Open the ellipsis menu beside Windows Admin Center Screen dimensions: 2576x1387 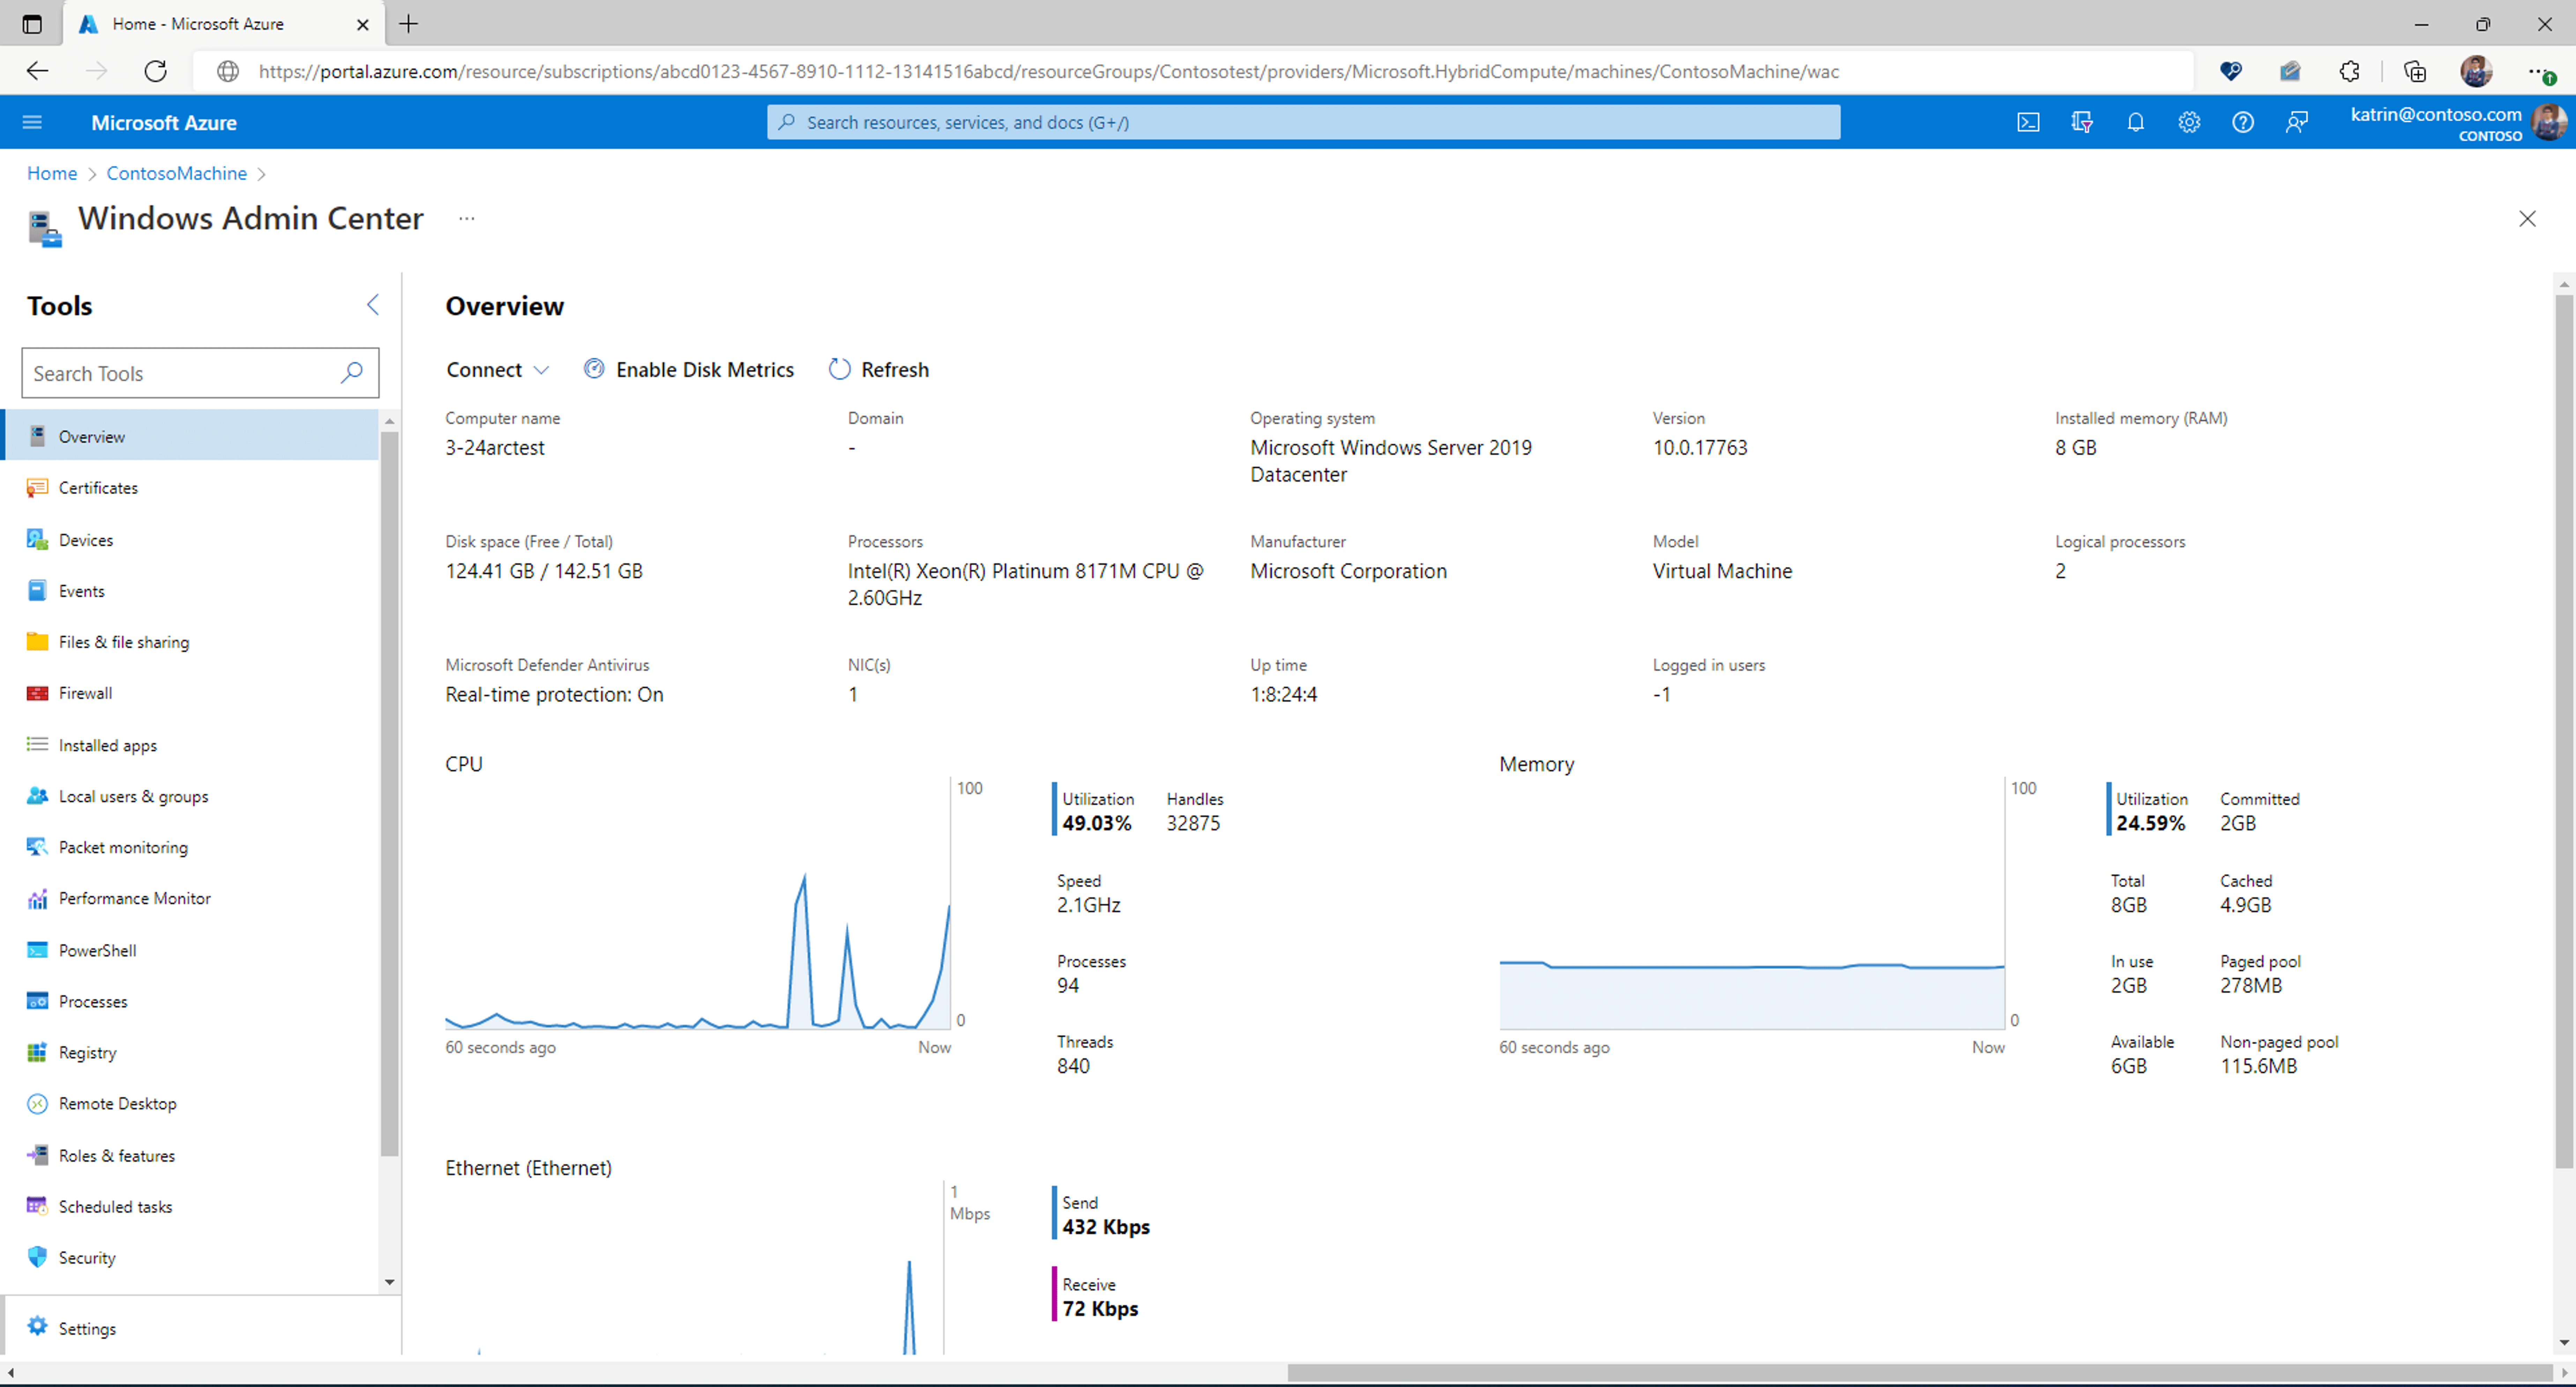(x=466, y=218)
